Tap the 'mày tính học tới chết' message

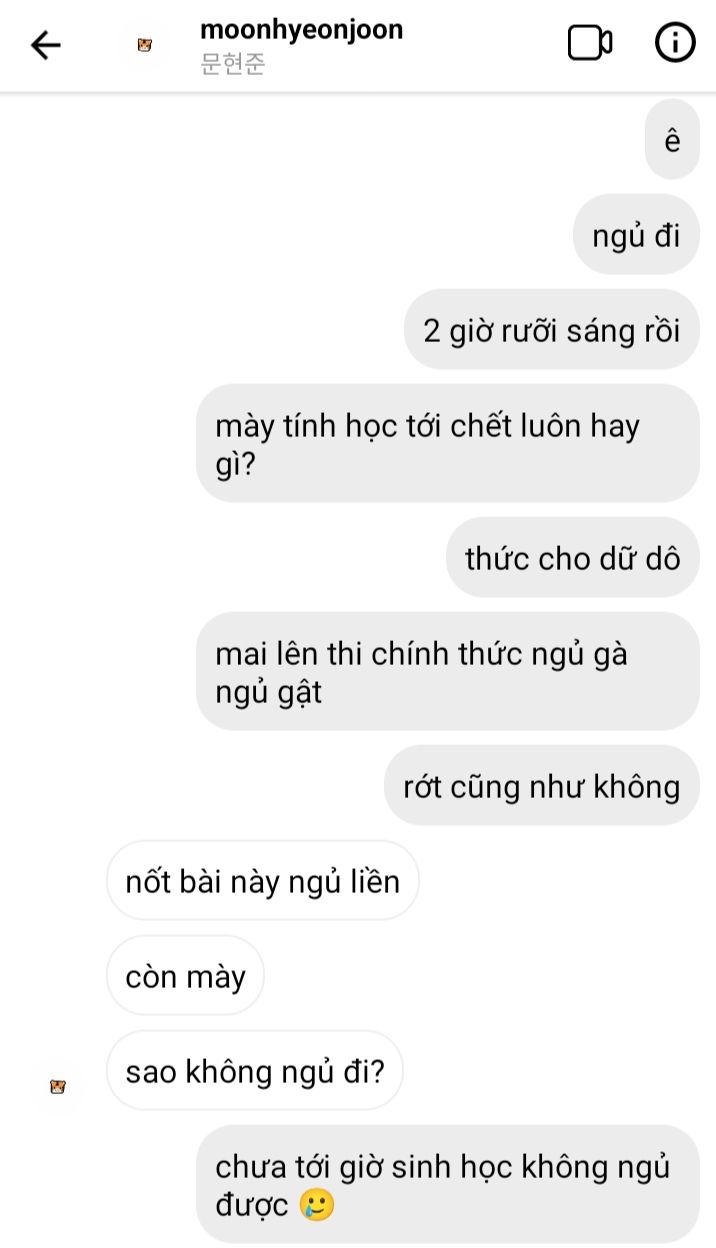[447, 444]
